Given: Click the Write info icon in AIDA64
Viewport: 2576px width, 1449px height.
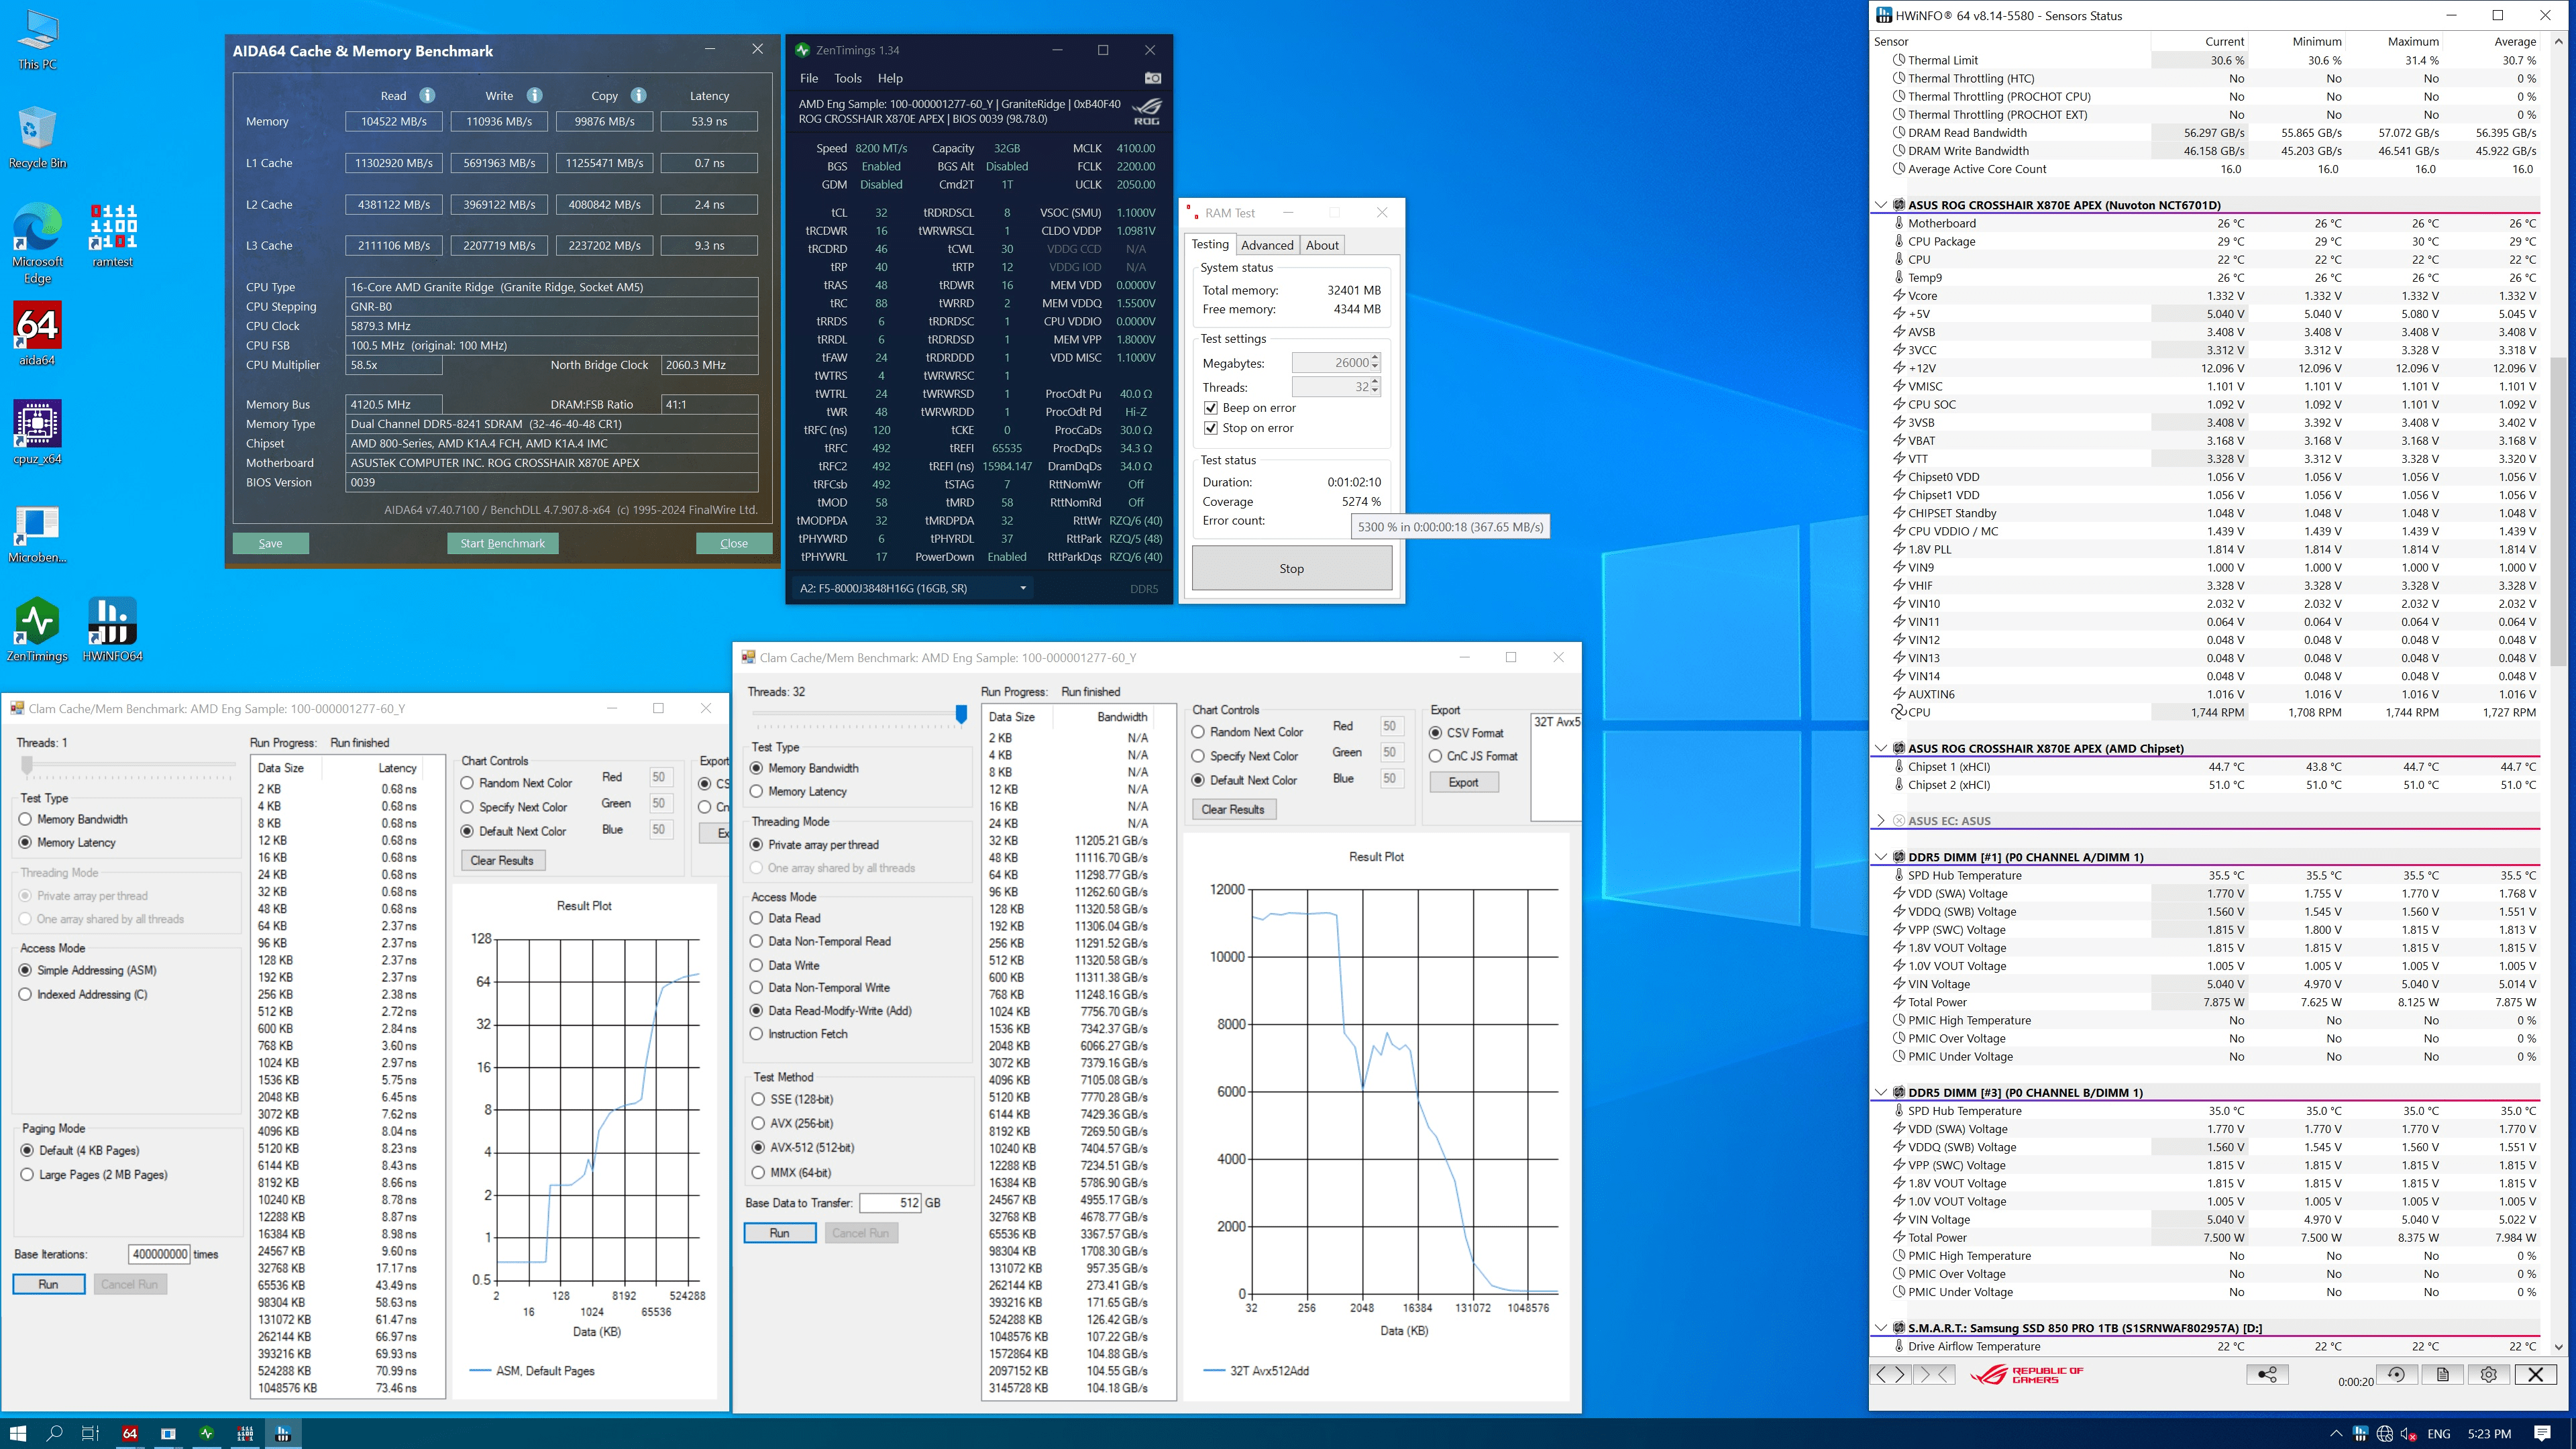Looking at the screenshot, I should pyautogui.click(x=535, y=96).
